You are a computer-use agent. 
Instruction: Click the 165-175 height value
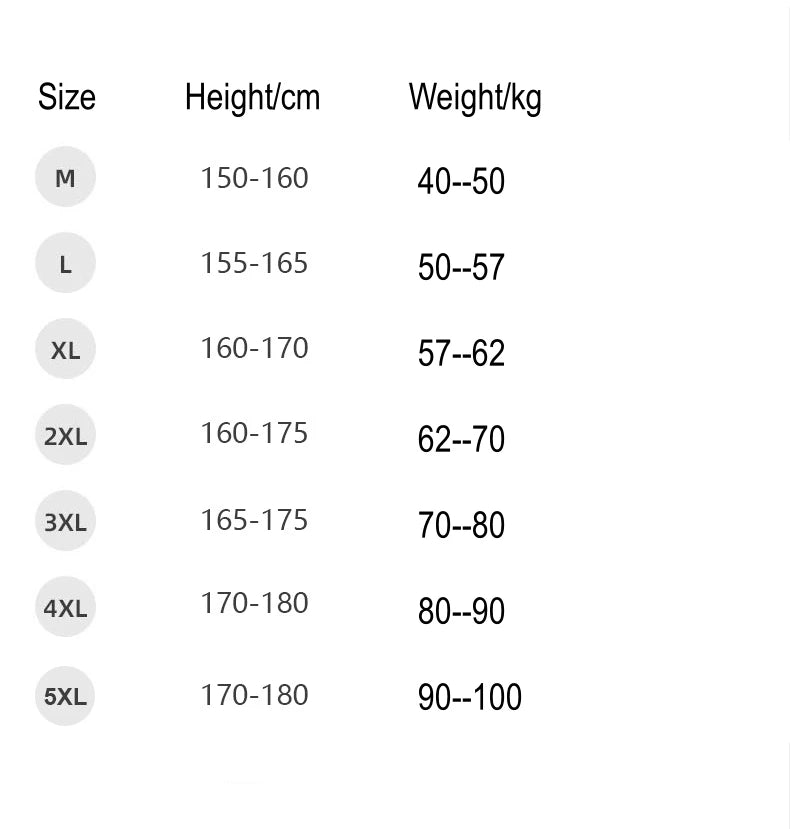tap(254, 520)
